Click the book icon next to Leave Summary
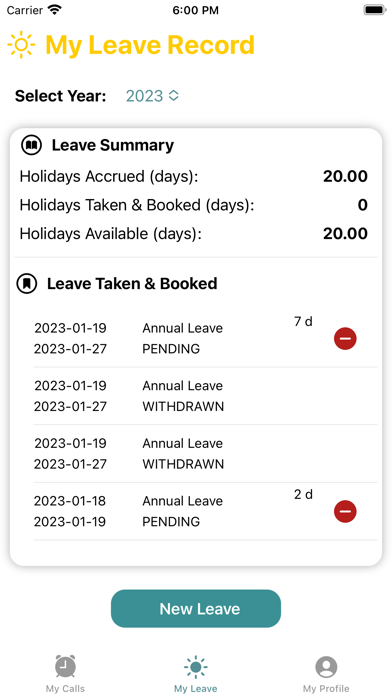Image resolution: width=392 pixels, height=696 pixels. [32, 145]
